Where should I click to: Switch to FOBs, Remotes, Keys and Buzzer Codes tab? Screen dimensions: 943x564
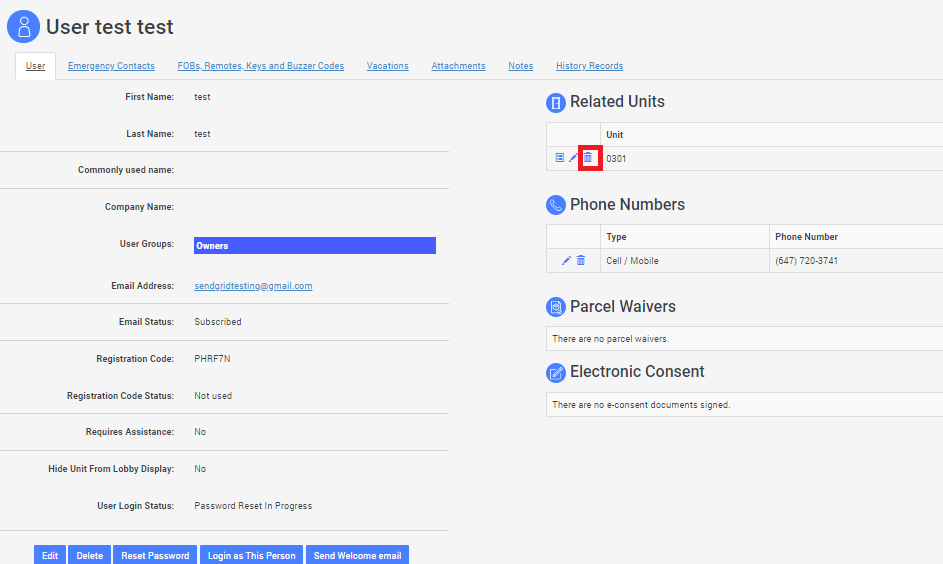(x=260, y=66)
